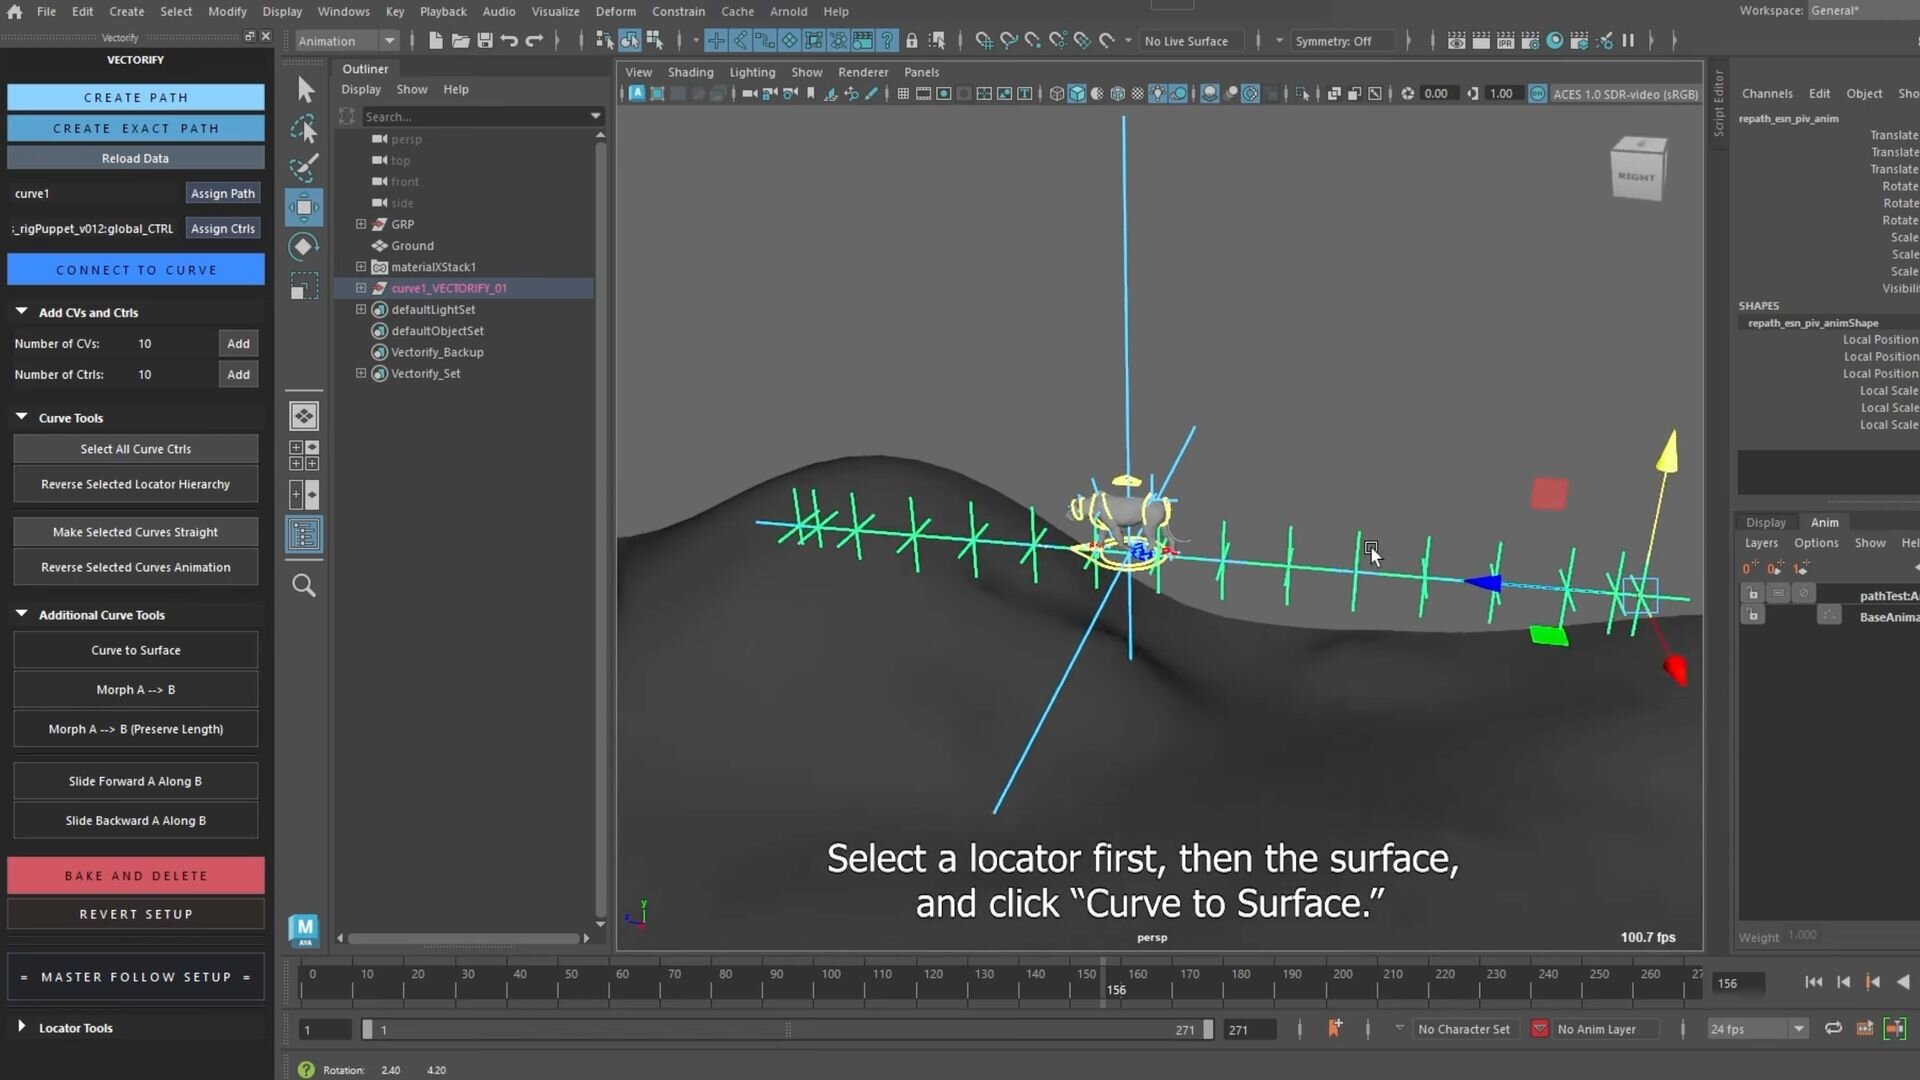
Task: Toggle IPR rendering in the status bar
Action: [1506, 41]
